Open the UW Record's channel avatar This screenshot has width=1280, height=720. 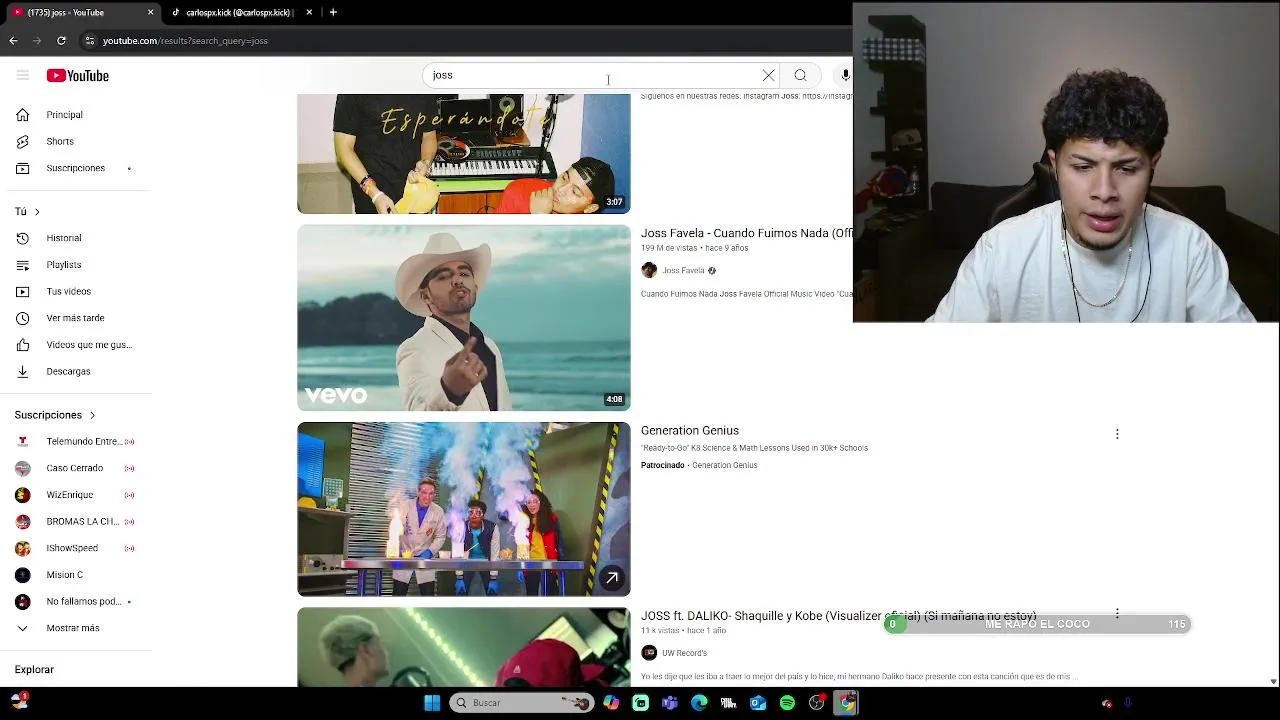[649, 653]
